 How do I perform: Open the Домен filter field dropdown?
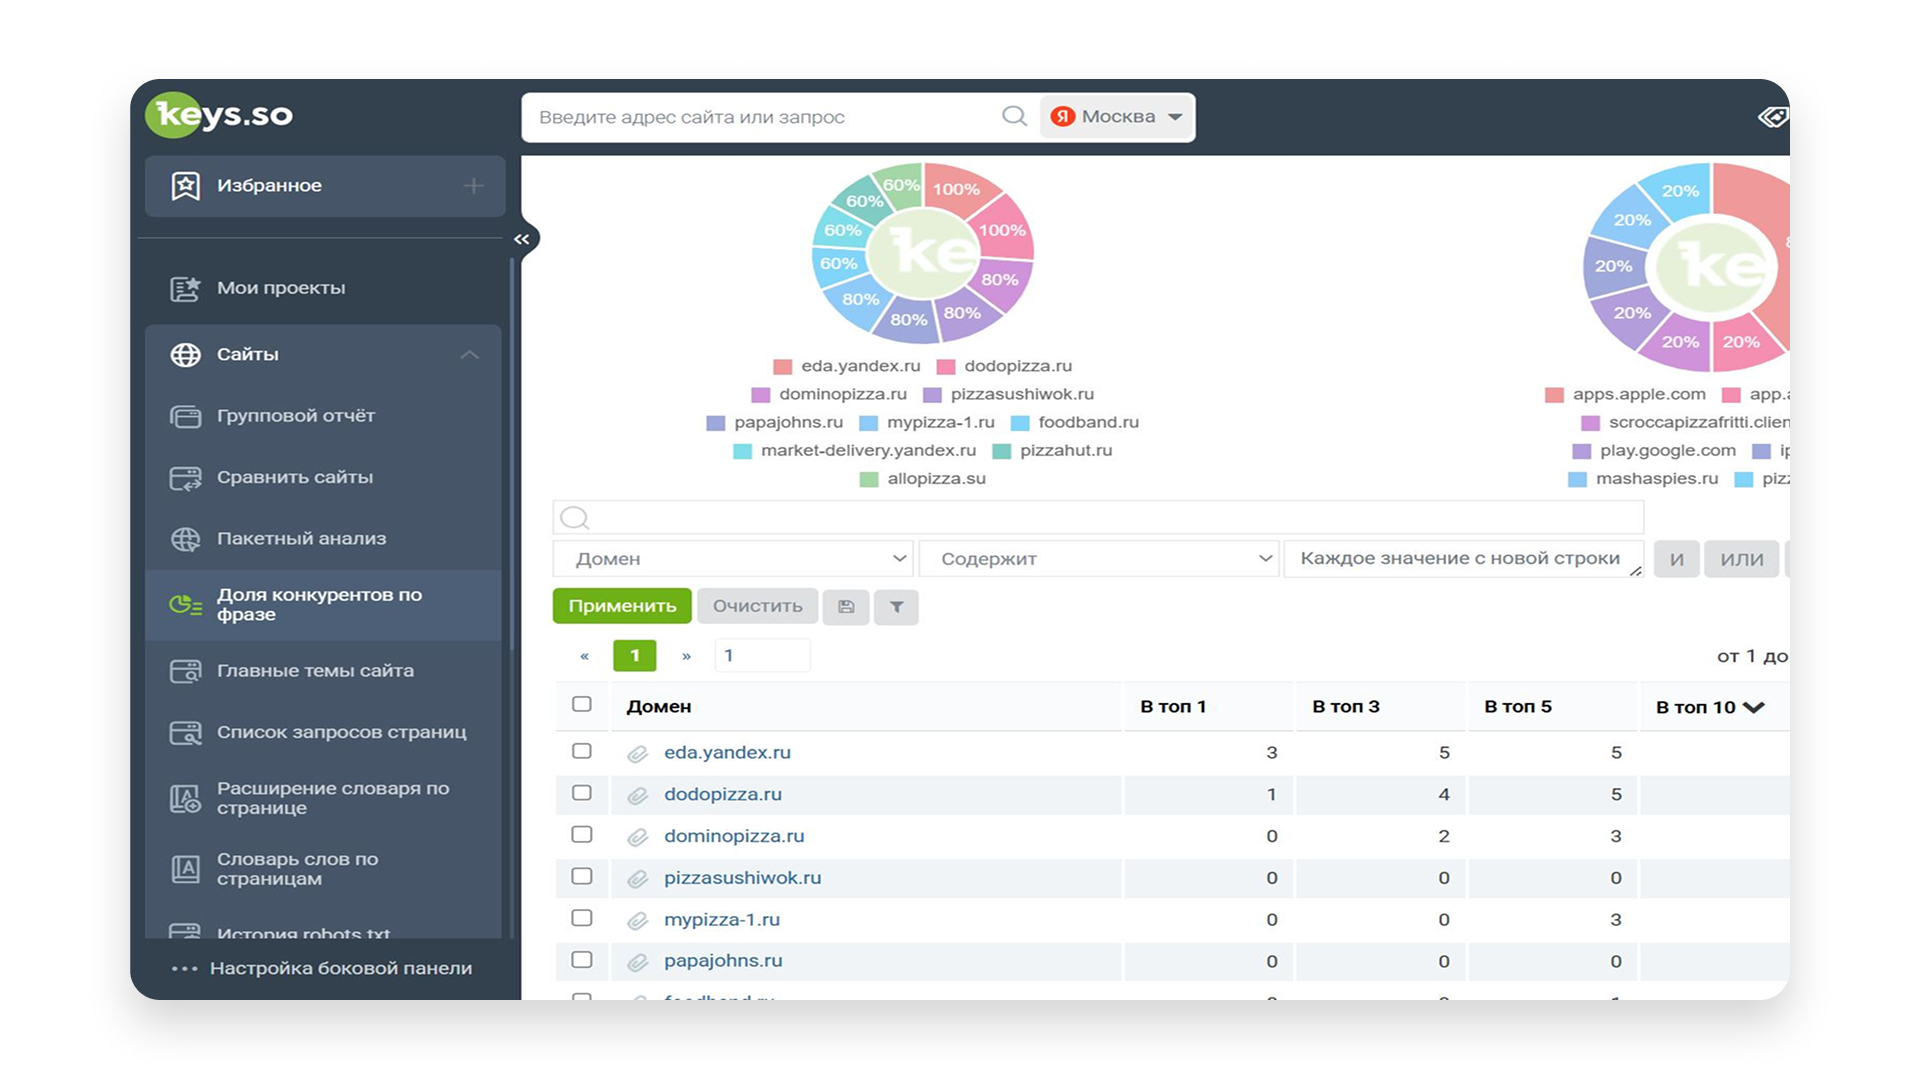(733, 559)
